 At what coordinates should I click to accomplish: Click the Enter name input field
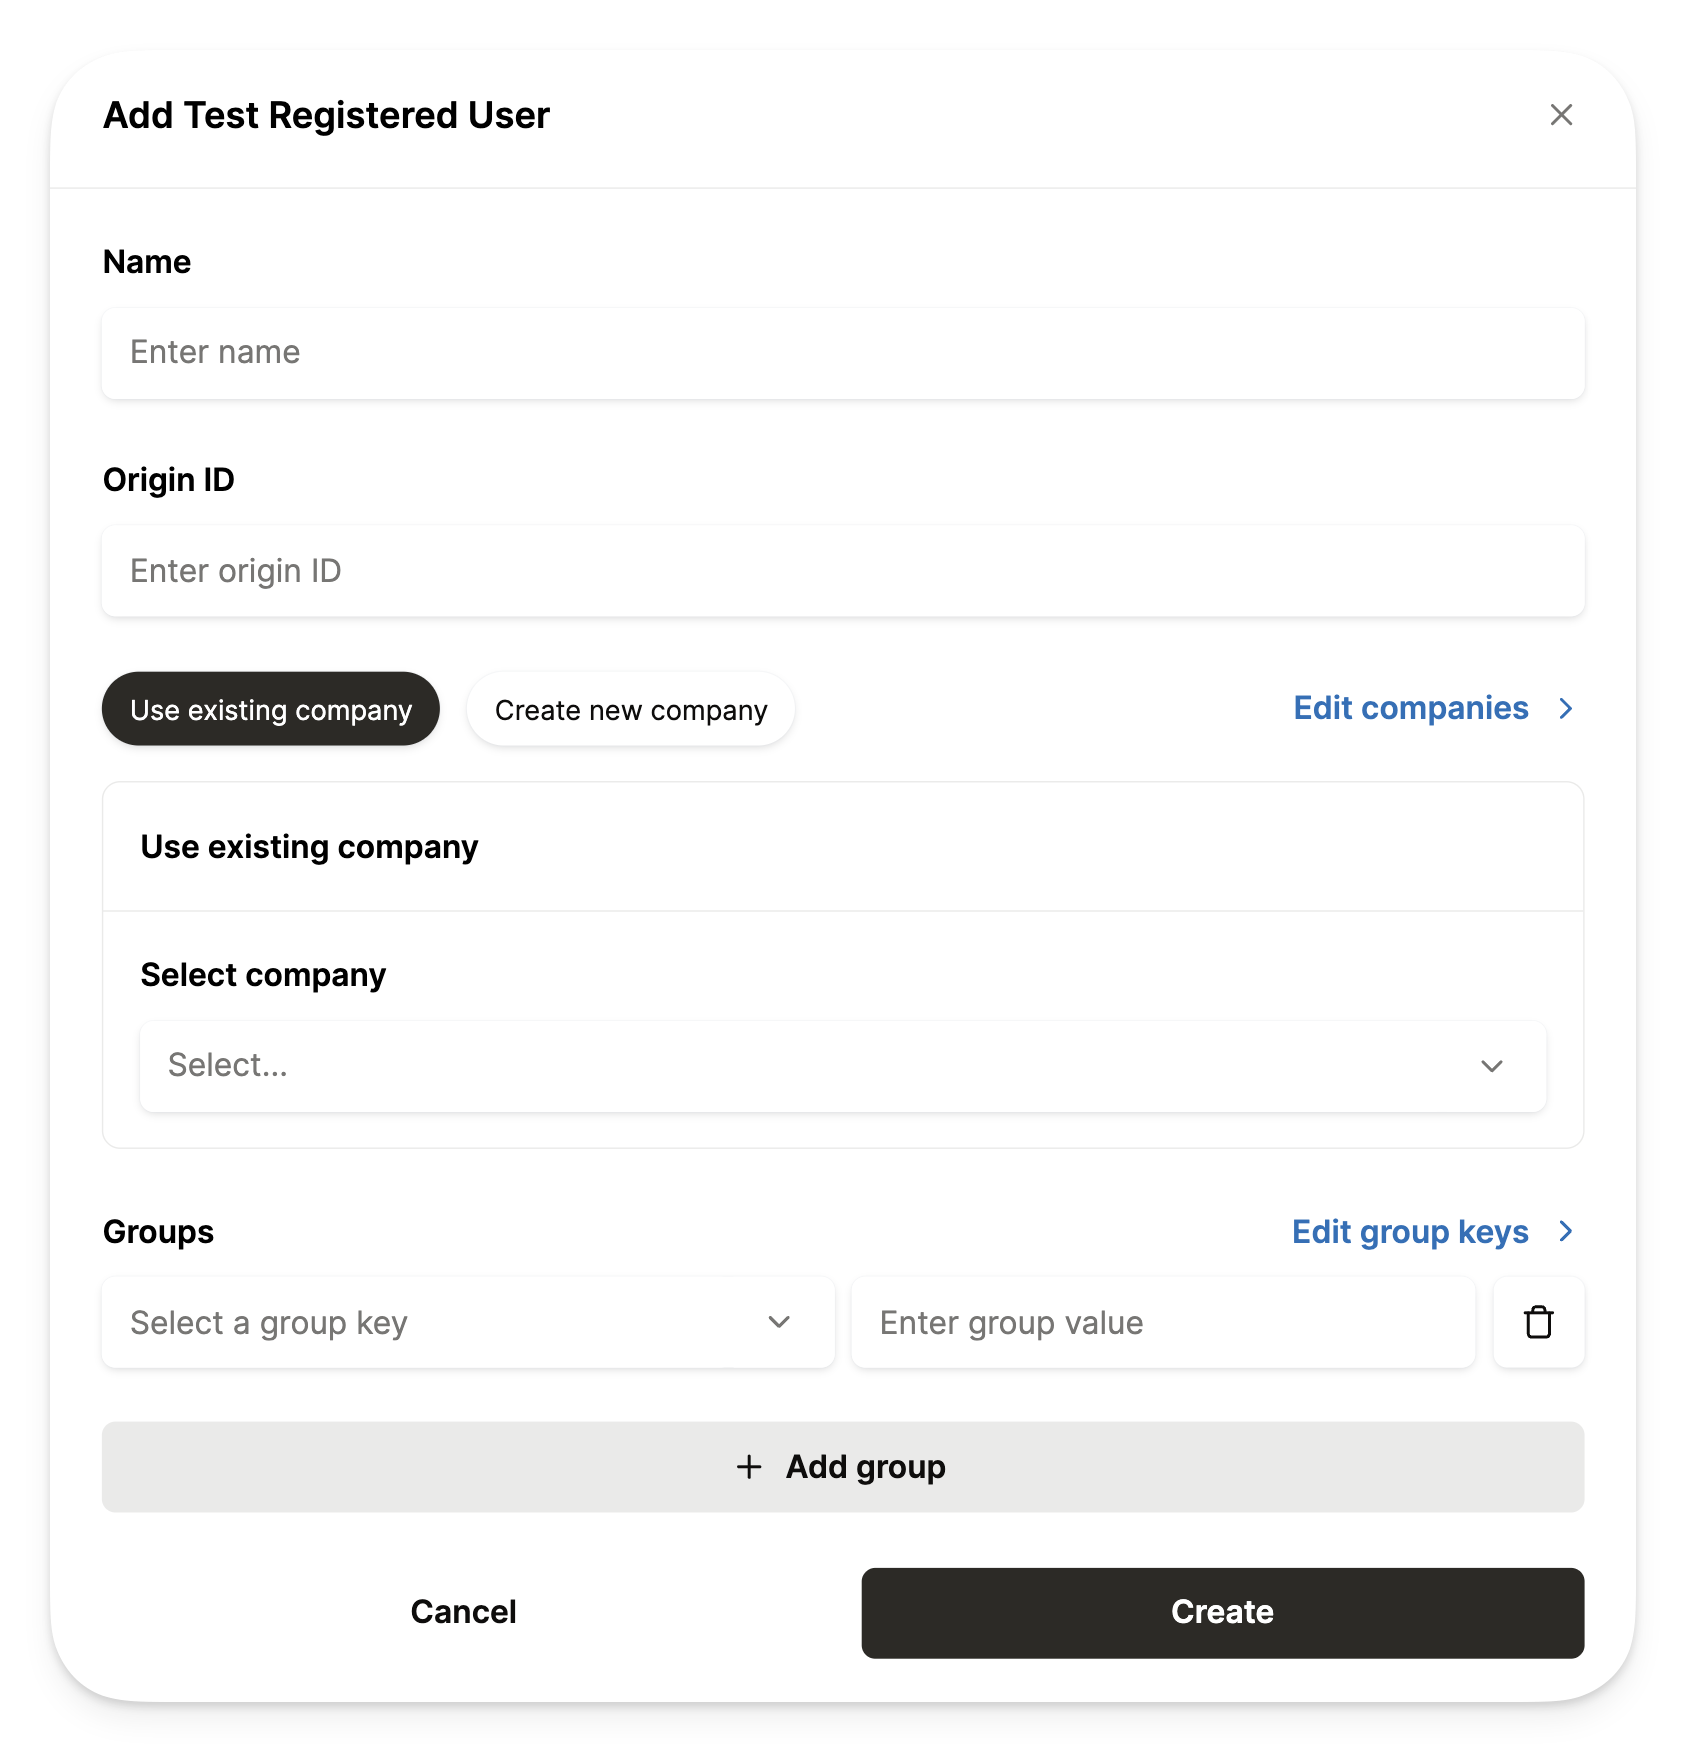coord(842,353)
